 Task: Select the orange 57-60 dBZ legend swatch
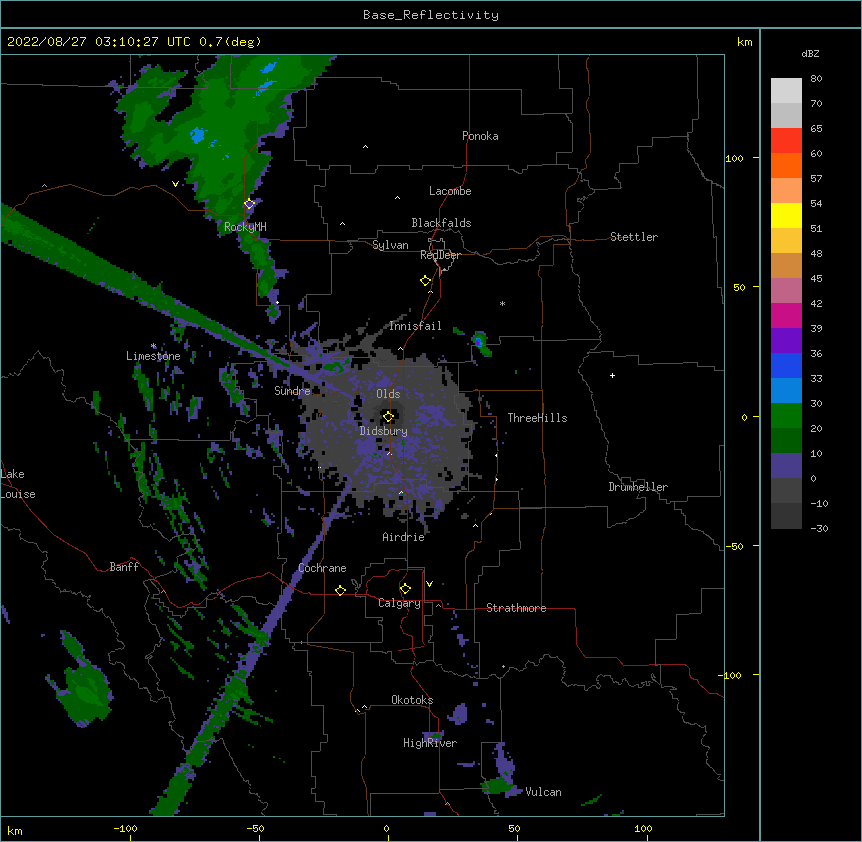point(786,165)
